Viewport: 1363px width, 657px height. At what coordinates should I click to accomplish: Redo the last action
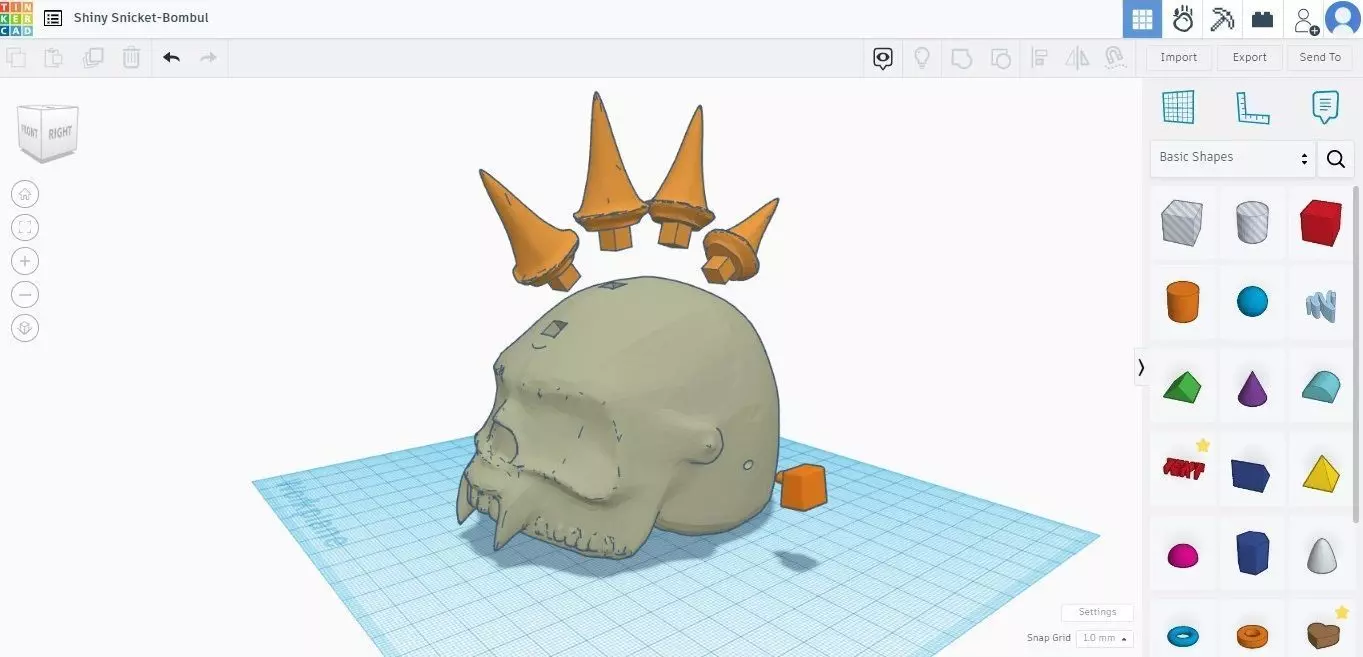pos(208,58)
